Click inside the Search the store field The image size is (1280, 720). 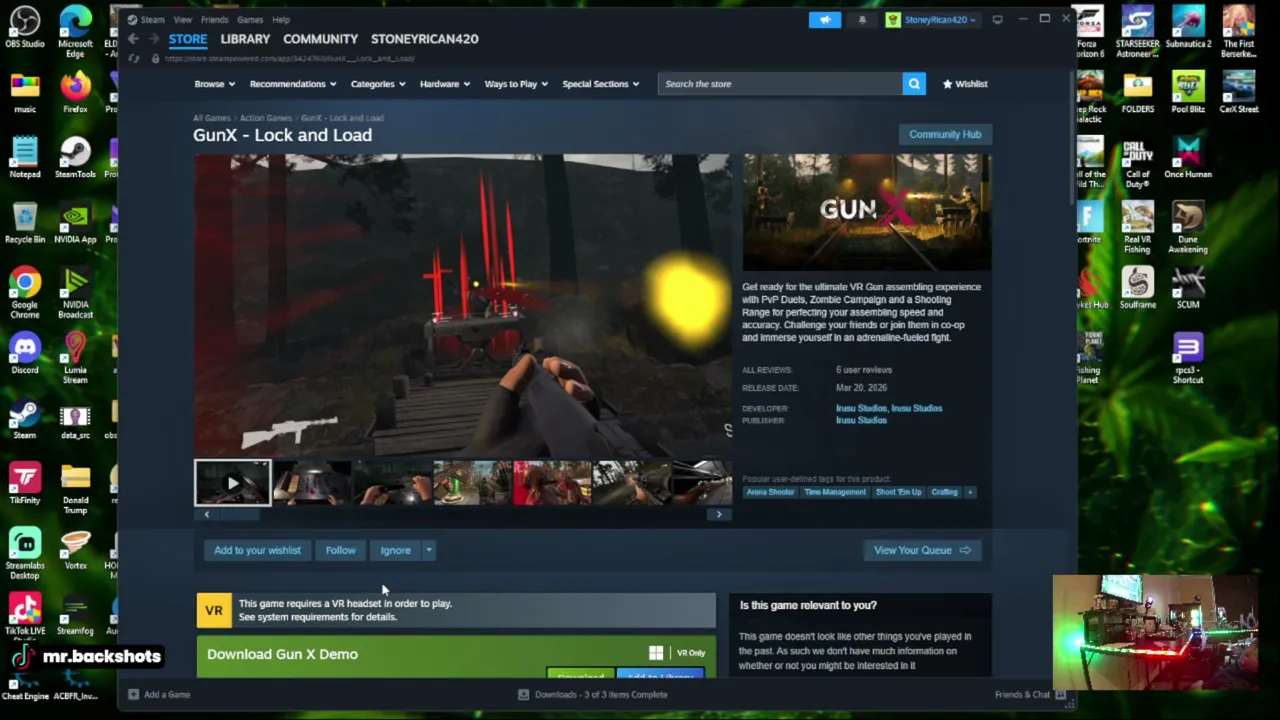[780, 84]
